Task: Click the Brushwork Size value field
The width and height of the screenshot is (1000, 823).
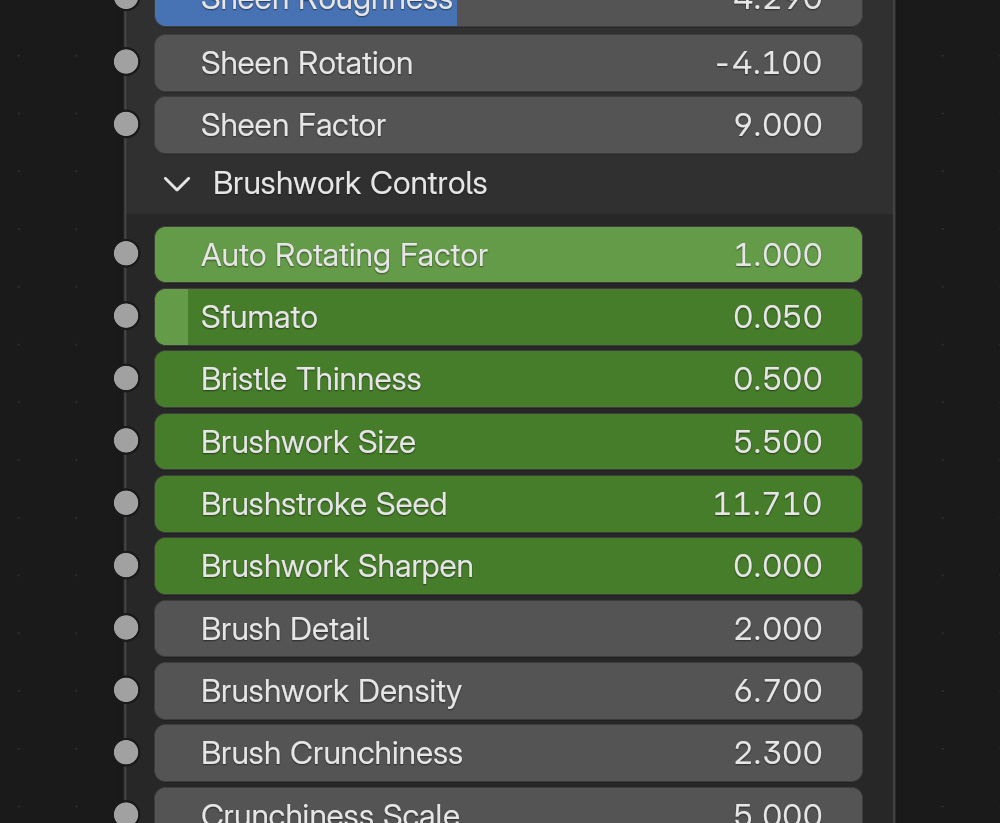Action: tap(508, 442)
